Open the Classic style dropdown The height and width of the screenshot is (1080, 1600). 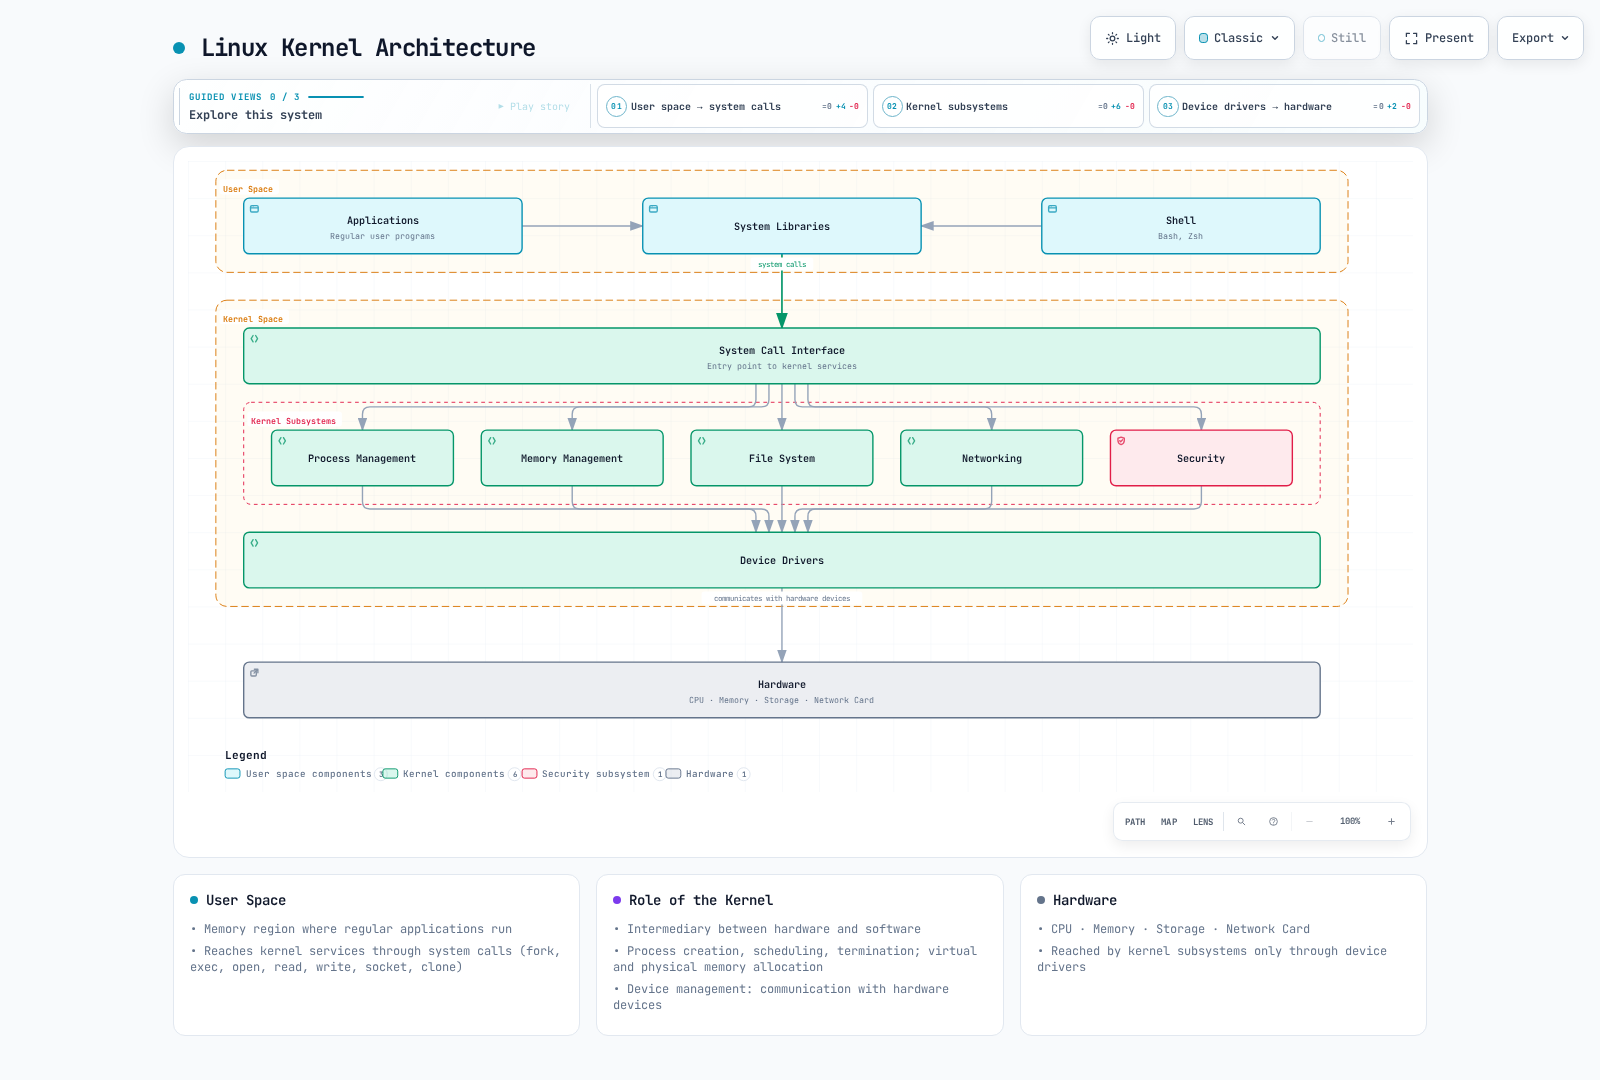[1239, 38]
